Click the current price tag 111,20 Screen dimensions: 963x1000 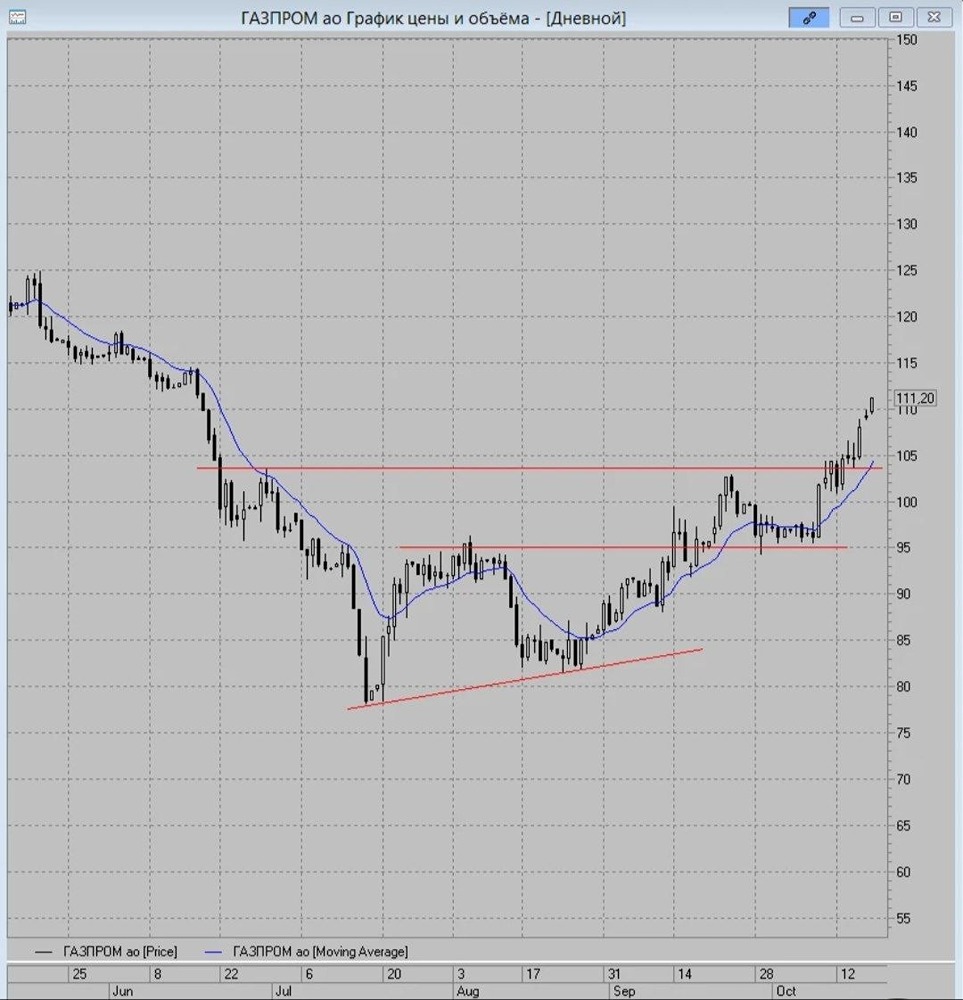[915, 399]
